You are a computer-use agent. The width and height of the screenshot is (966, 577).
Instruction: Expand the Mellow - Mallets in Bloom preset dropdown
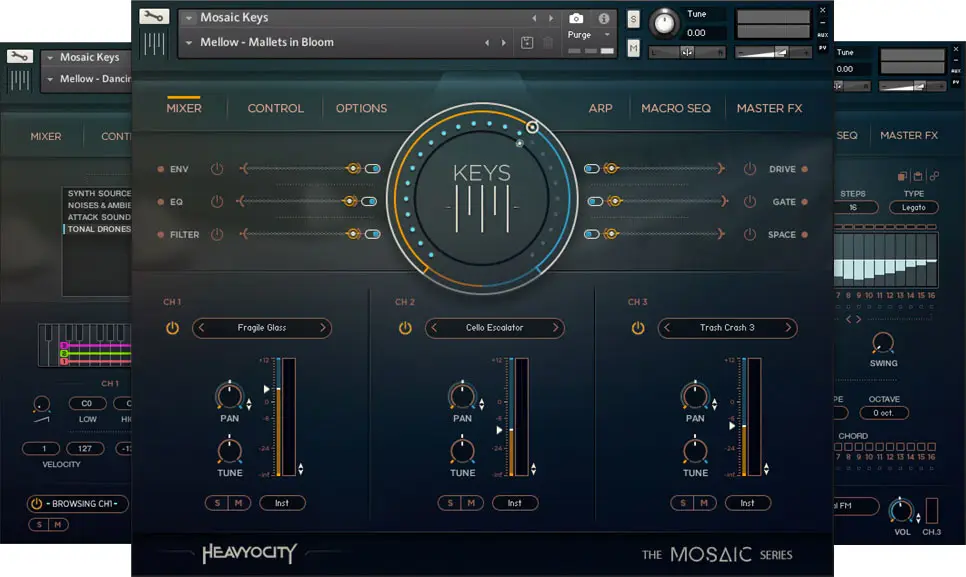(x=189, y=42)
